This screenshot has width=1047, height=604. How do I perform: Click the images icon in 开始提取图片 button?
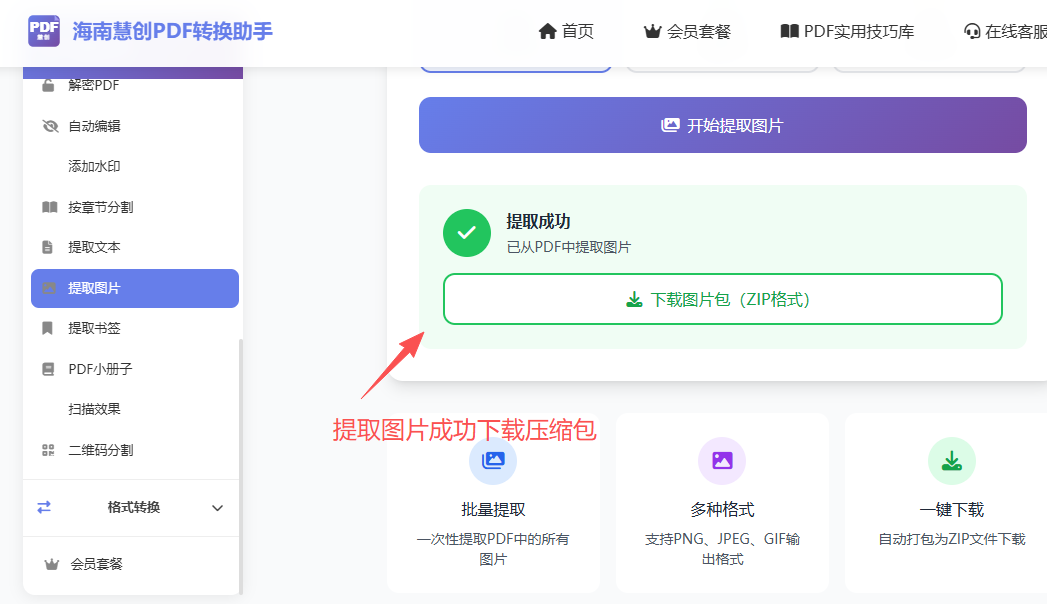tap(670, 125)
